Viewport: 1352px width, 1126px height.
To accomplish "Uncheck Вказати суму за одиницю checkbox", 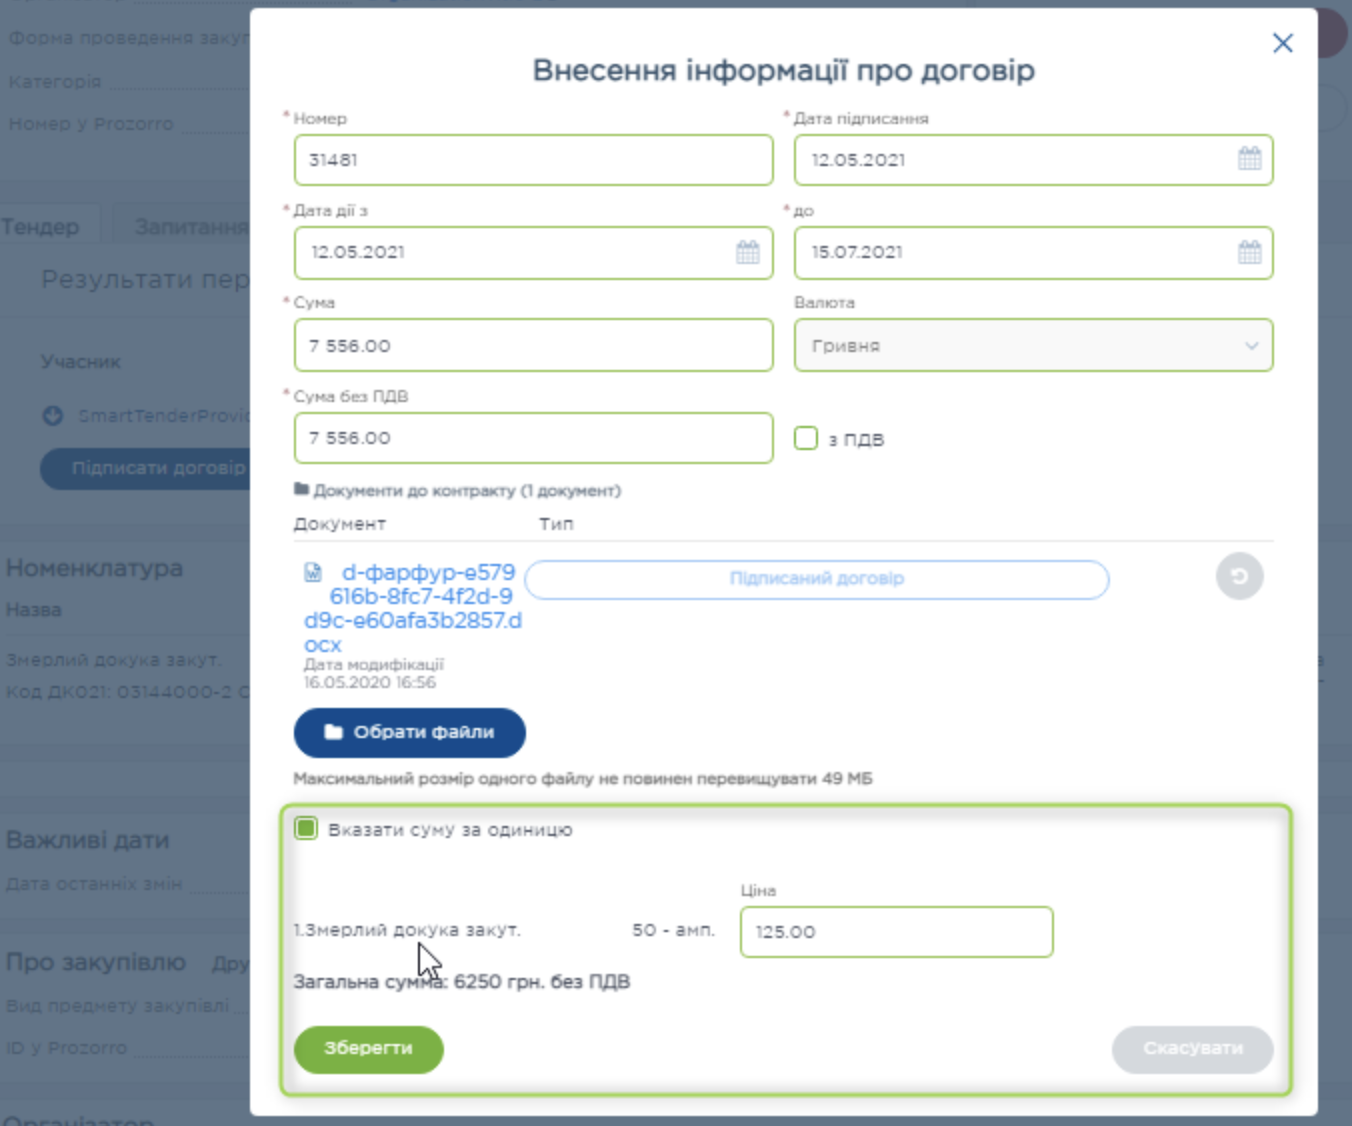I will 306,828.
